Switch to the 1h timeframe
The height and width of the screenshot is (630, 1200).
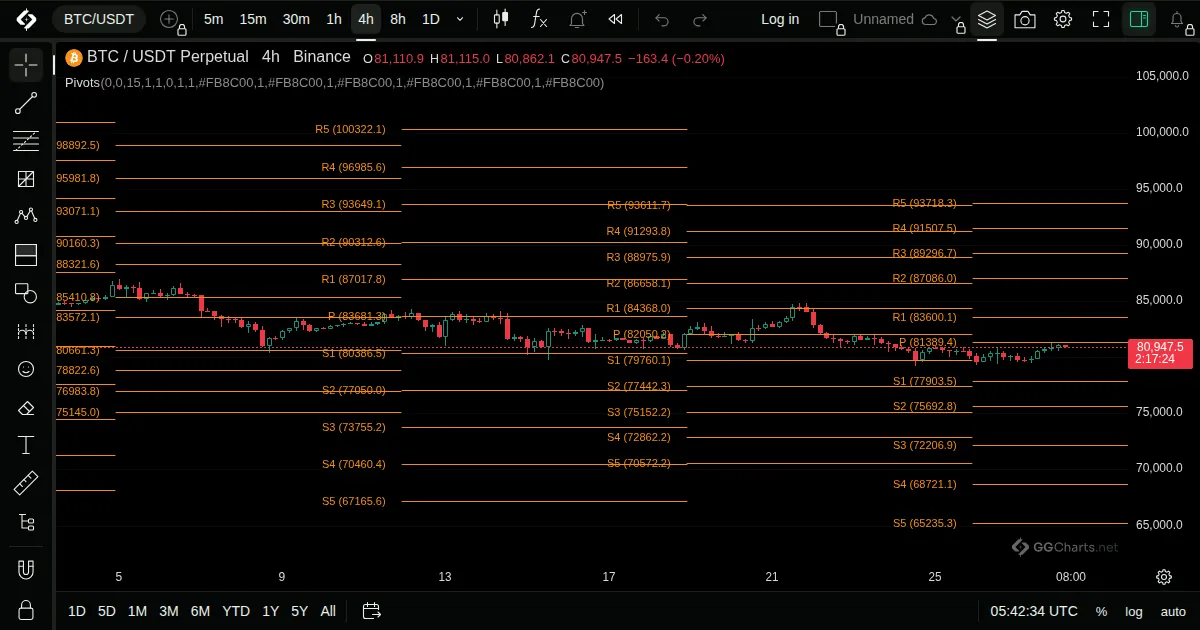334,19
